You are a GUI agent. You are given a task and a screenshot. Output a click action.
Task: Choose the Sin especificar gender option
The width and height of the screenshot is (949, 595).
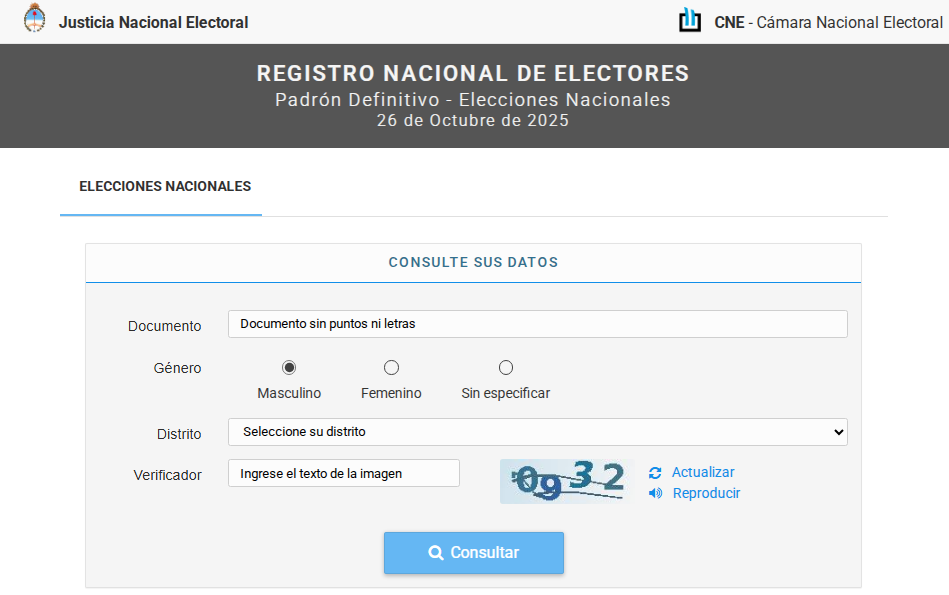pyautogui.click(x=506, y=368)
